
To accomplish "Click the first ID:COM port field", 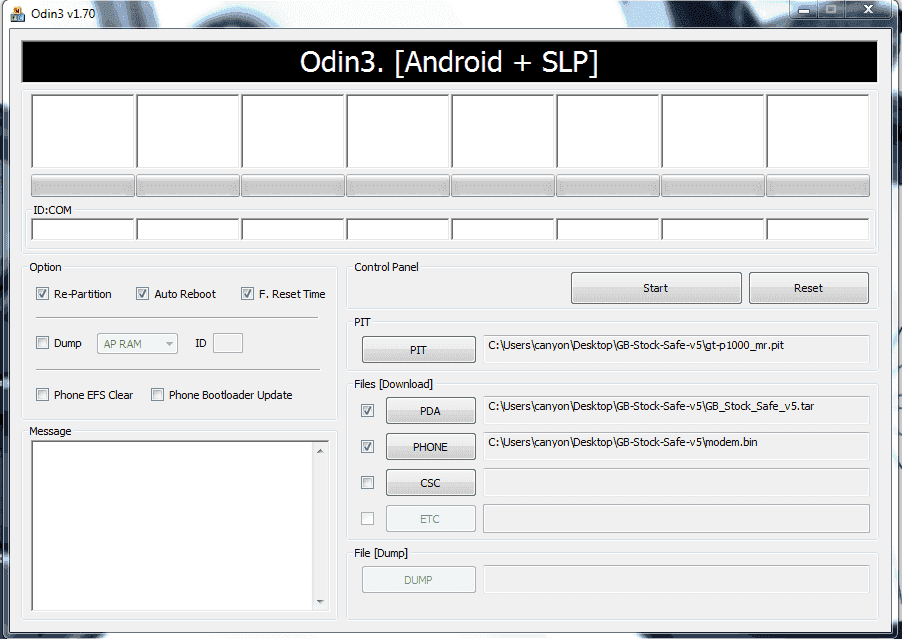I will 83,229.
